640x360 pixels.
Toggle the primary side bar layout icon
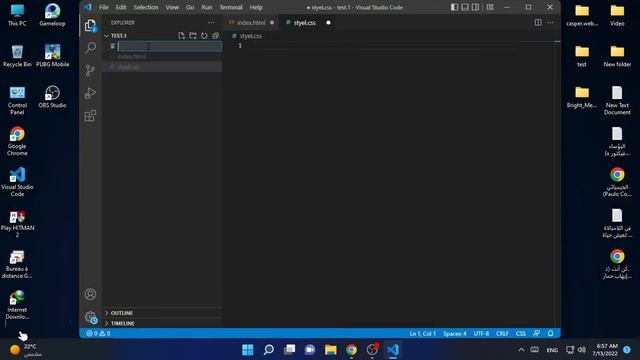[x=454, y=7]
